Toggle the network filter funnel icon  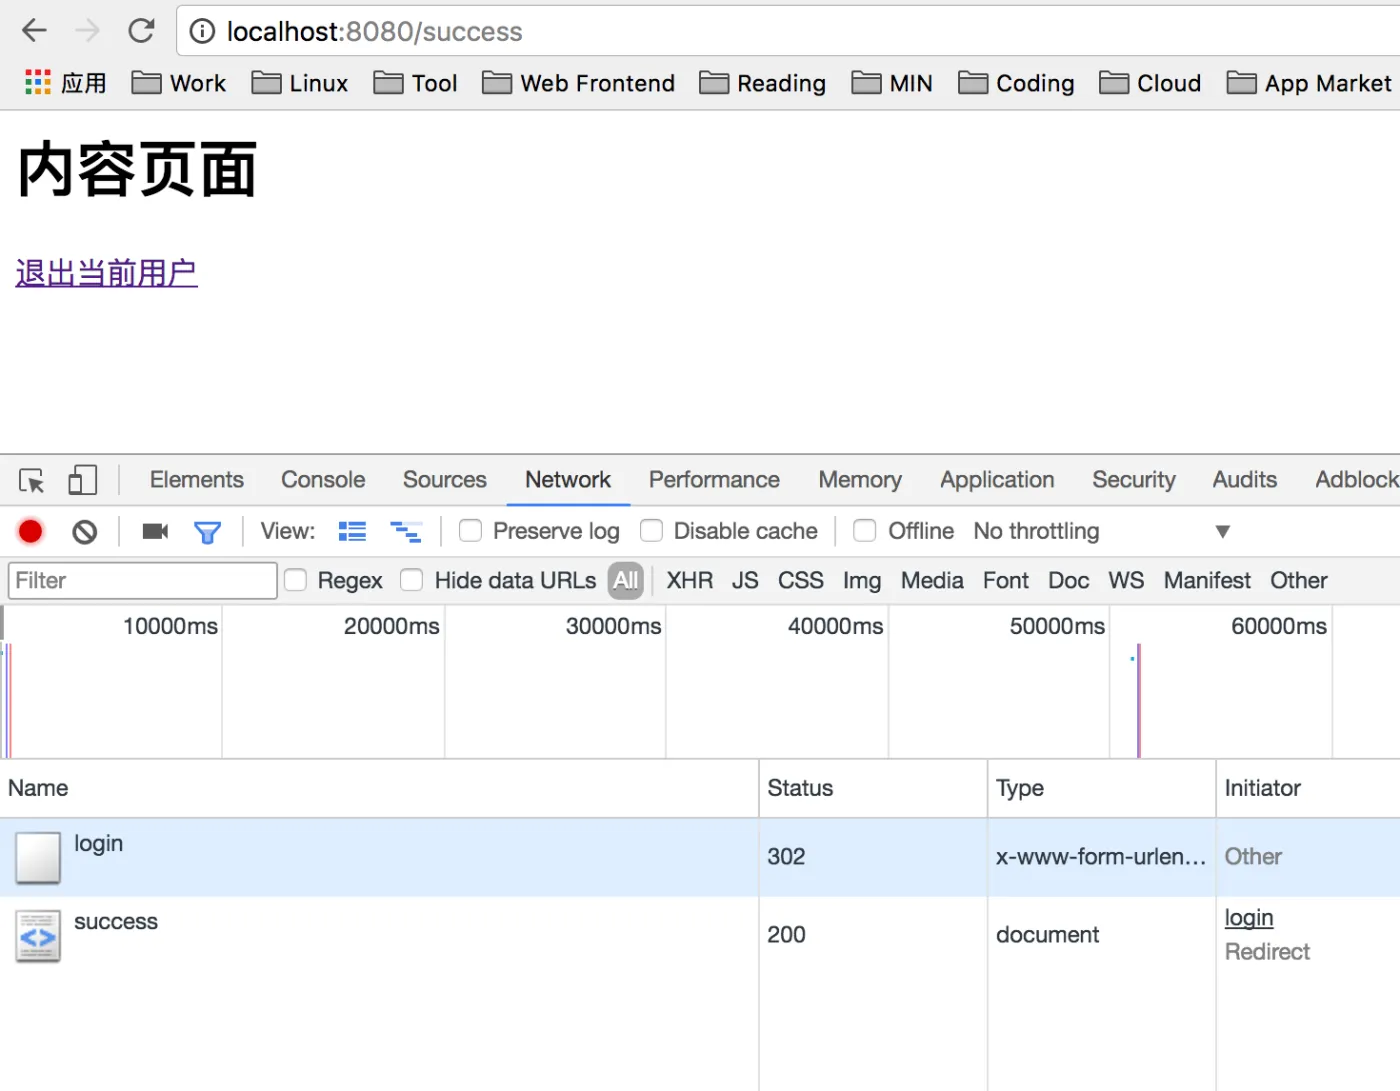207,532
